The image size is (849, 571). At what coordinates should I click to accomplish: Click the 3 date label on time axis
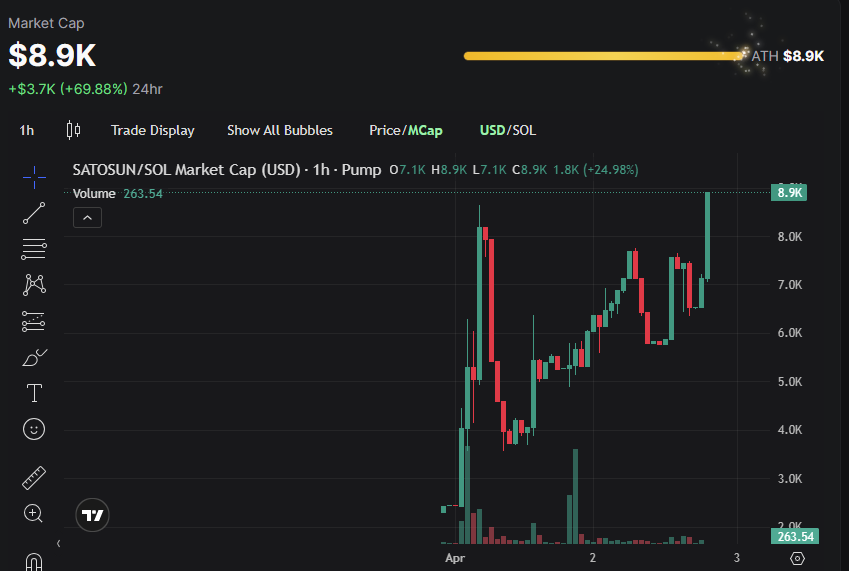(x=737, y=557)
